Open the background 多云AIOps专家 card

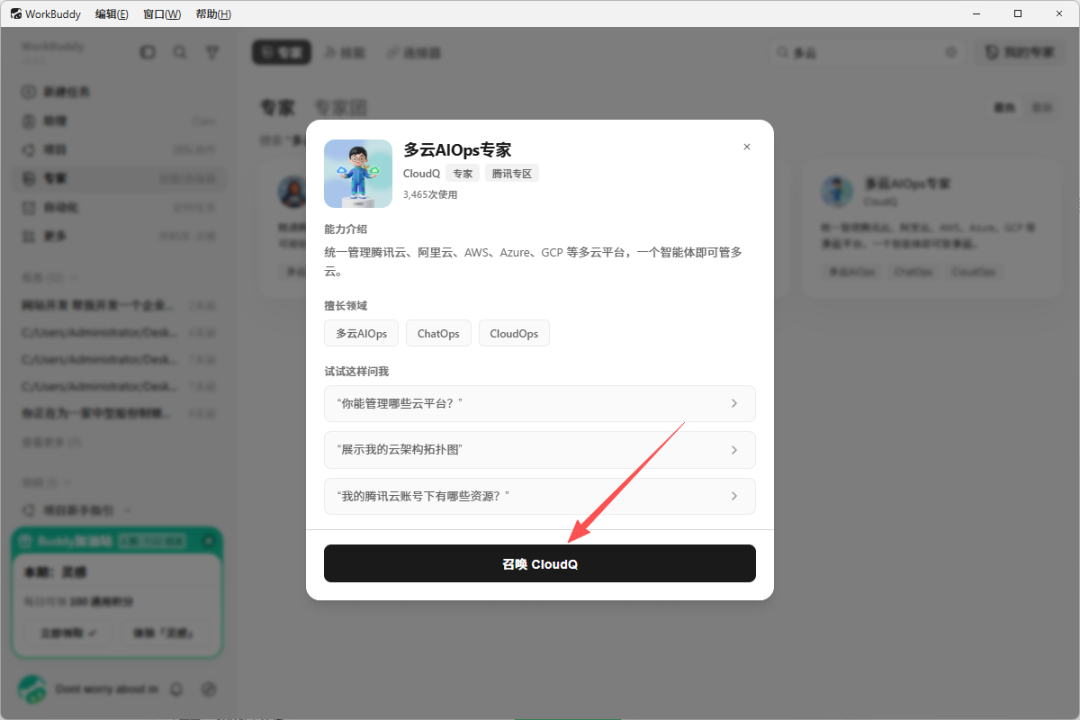[931, 230]
